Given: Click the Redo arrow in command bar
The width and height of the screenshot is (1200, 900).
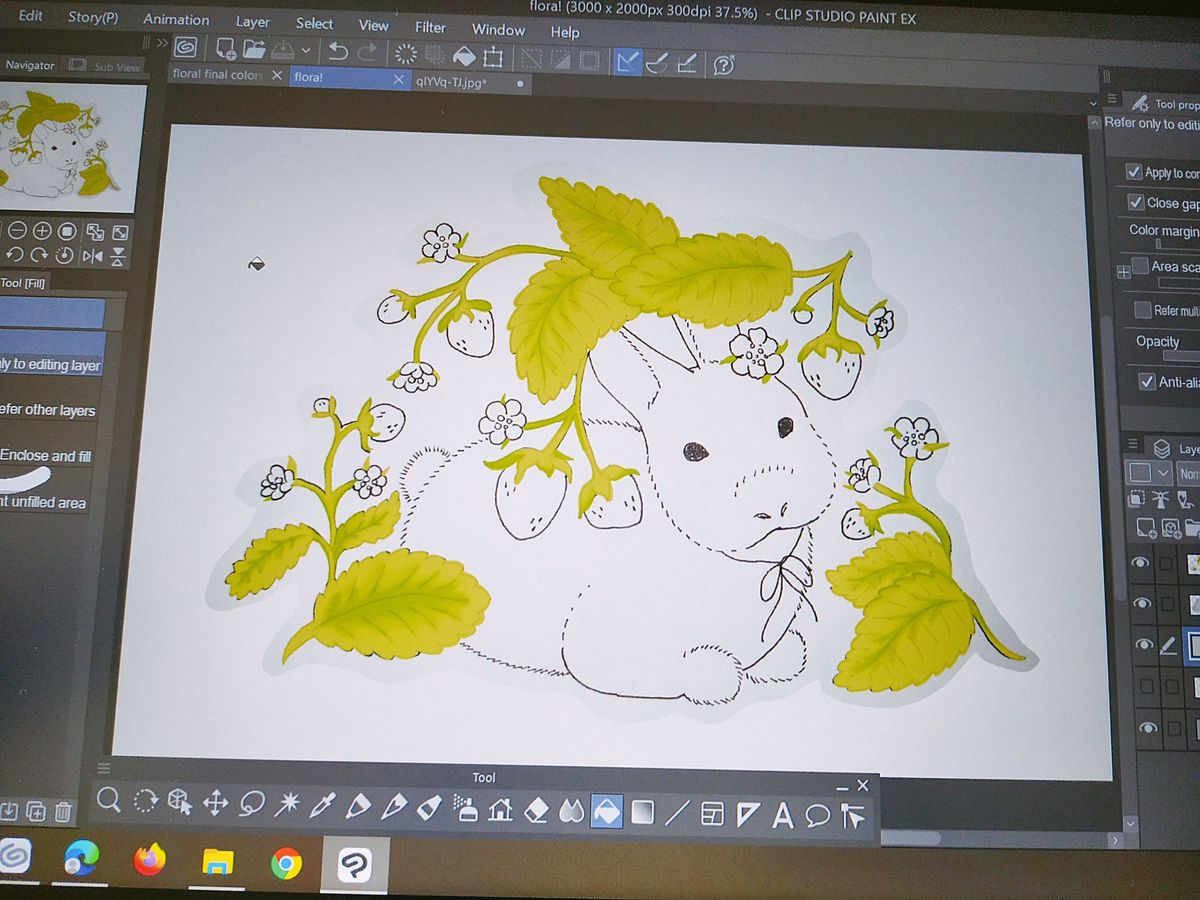Looking at the screenshot, I should [x=368, y=51].
